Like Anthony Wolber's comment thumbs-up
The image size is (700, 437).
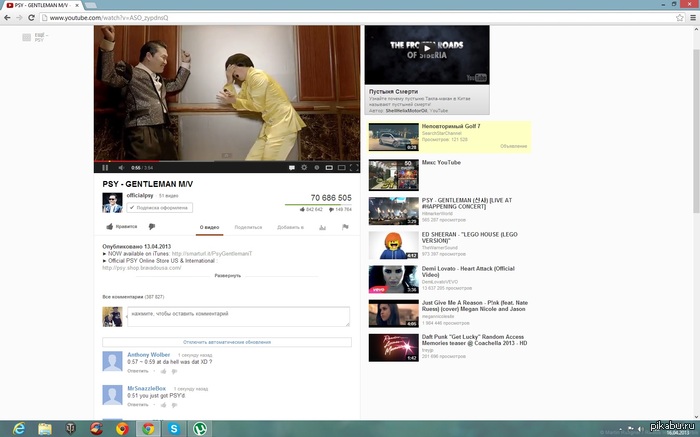163,371
